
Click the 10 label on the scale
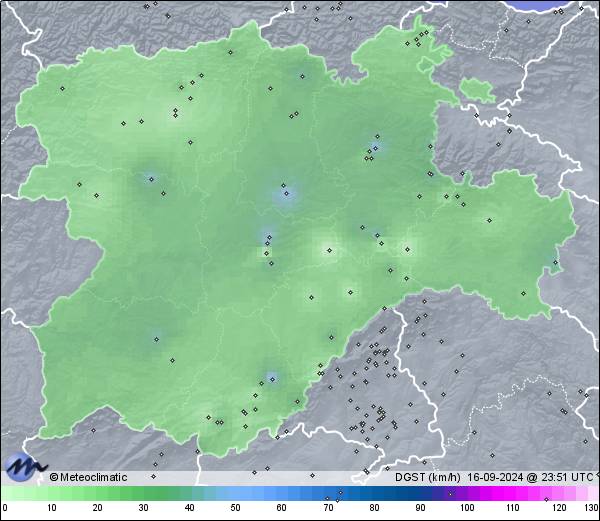[52, 508]
